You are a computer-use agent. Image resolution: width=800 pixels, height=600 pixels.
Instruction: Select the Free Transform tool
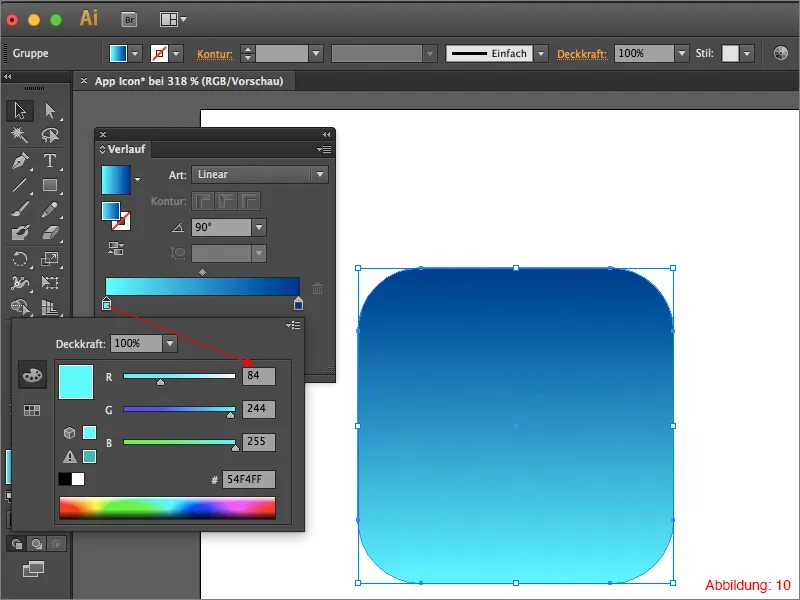coord(50,283)
